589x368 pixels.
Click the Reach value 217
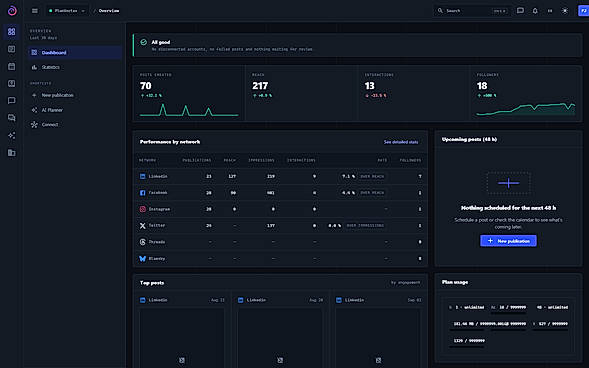pyautogui.click(x=260, y=86)
